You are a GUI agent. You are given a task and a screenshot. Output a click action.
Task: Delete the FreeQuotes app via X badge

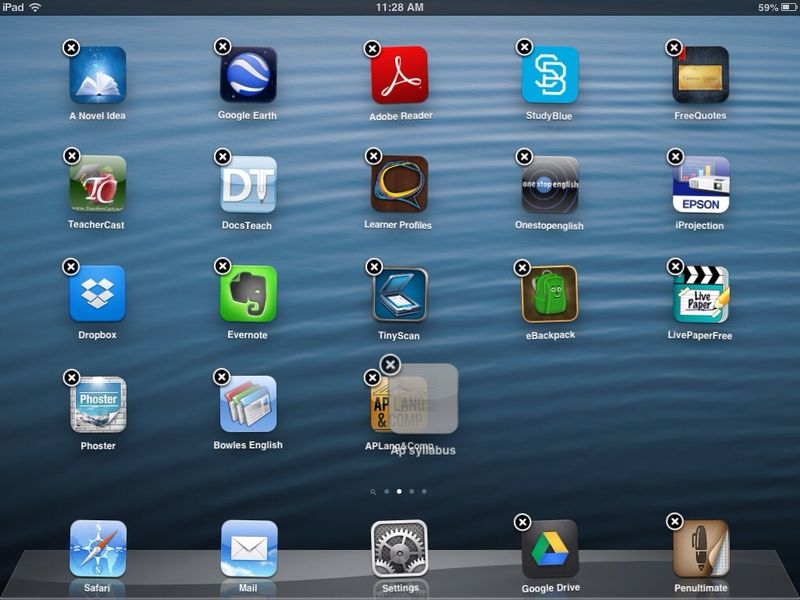pyautogui.click(x=675, y=48)
